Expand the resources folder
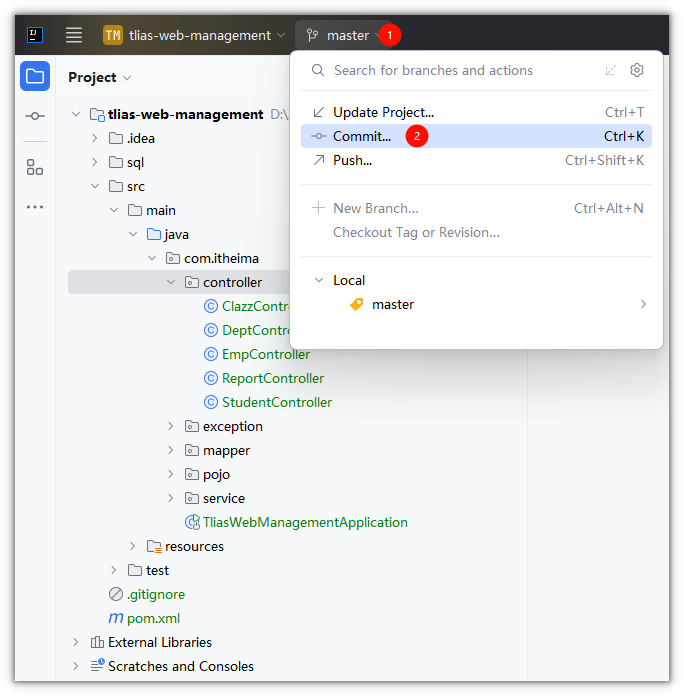 [x=132, y=546]
